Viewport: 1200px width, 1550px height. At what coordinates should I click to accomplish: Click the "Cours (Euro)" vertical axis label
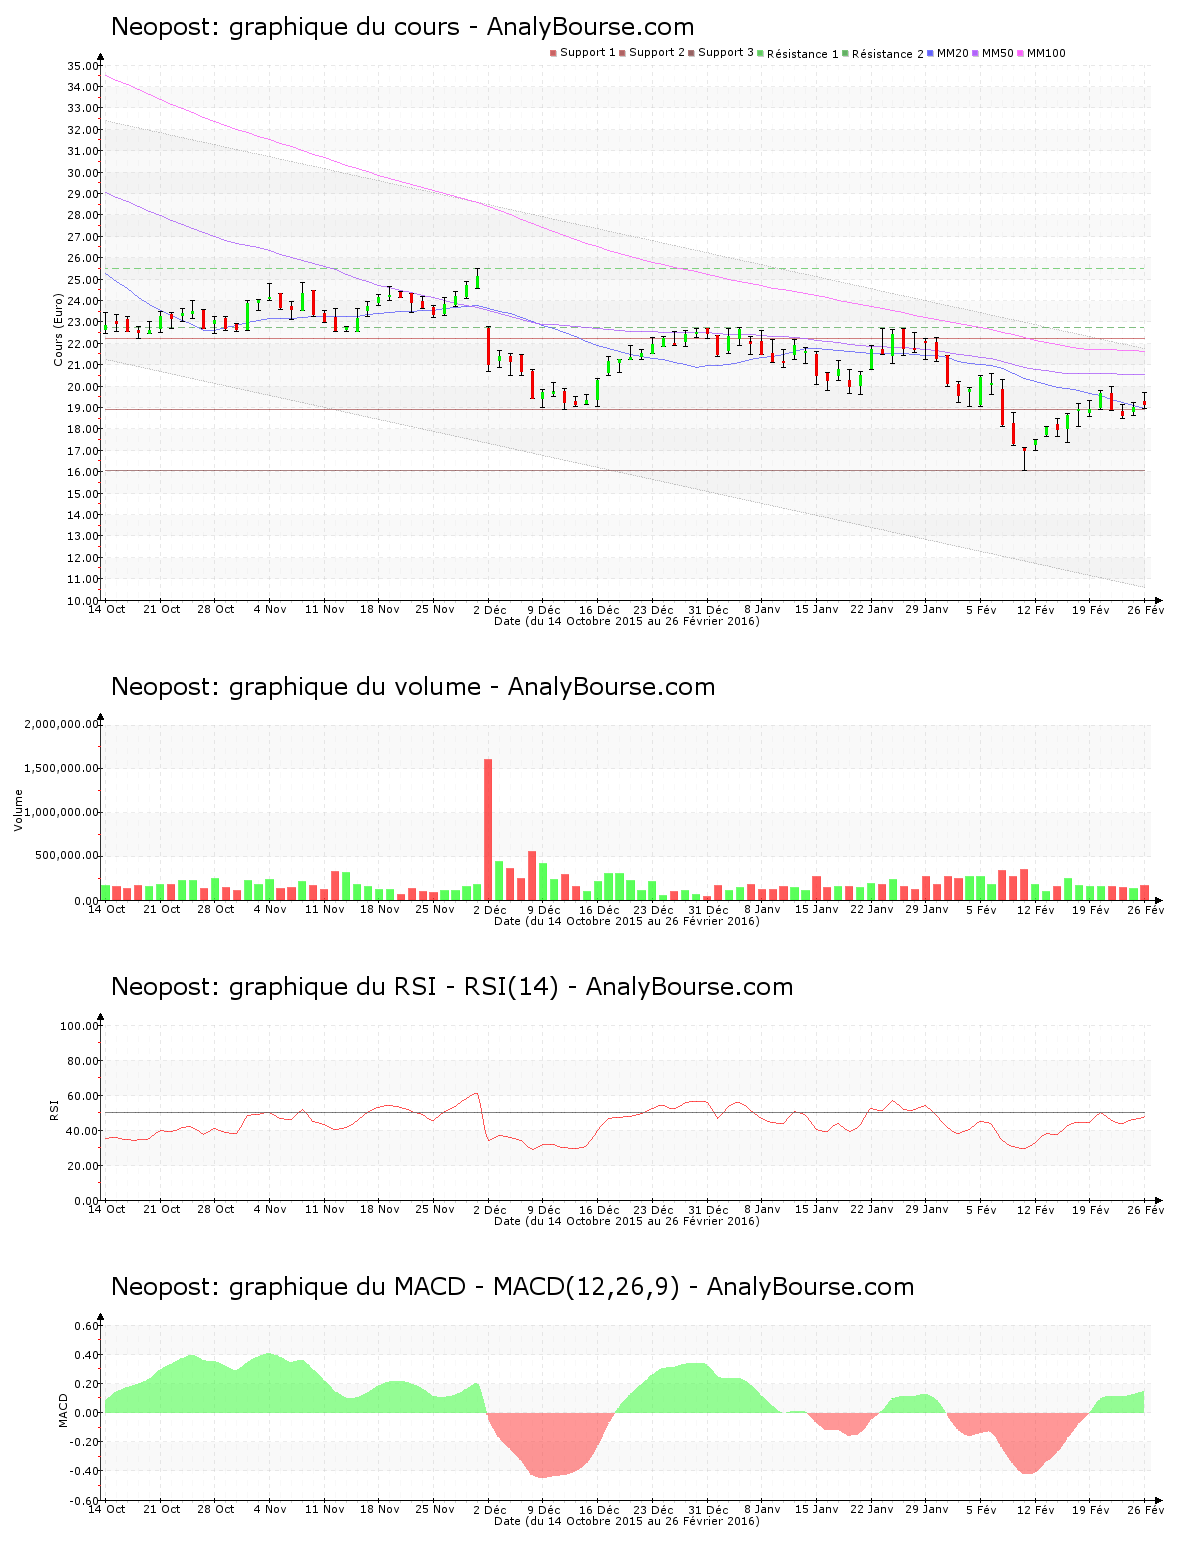coord(59,329)
